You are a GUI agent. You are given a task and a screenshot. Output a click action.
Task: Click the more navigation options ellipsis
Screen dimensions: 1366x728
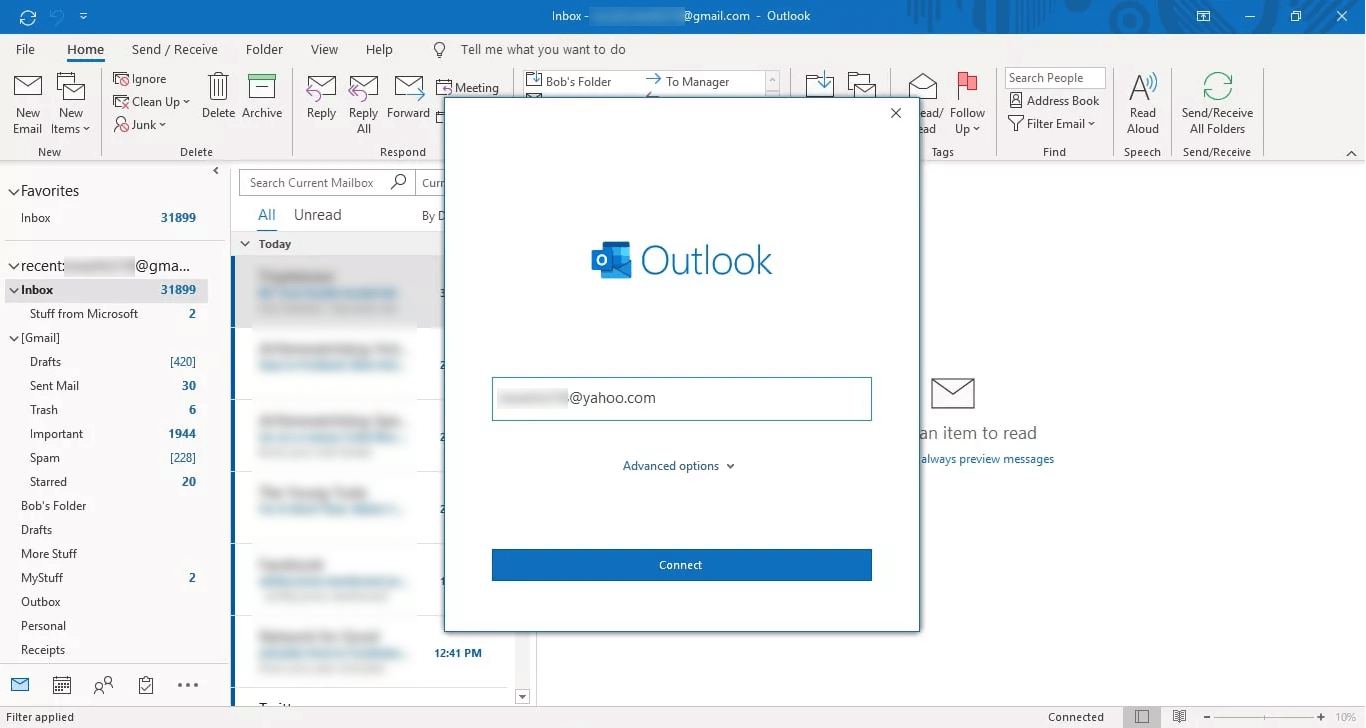[188, 685]
